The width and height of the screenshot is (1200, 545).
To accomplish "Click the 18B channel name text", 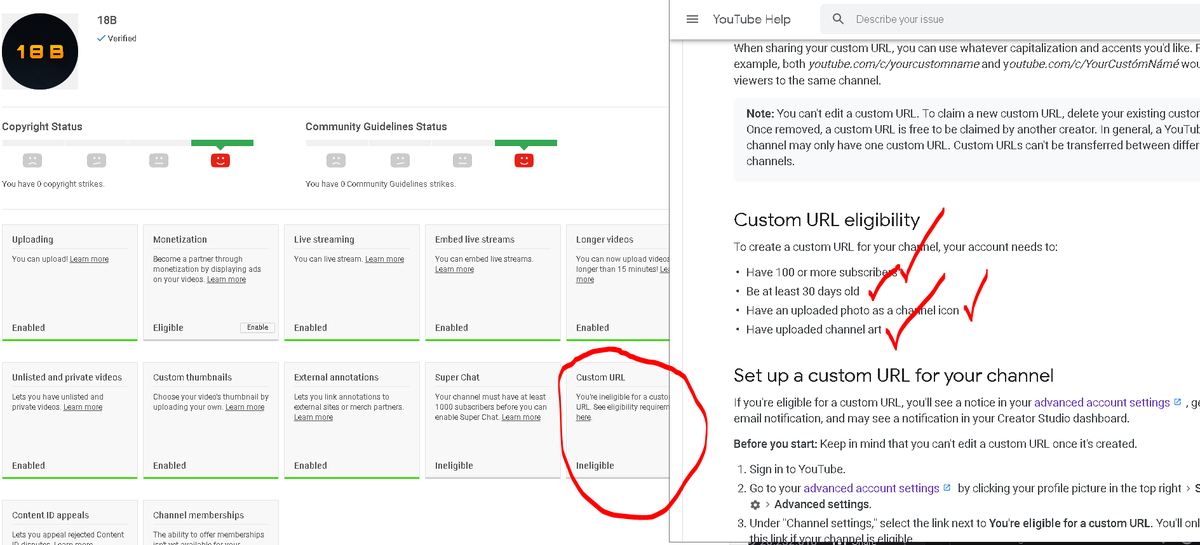I will coord(107,20).
